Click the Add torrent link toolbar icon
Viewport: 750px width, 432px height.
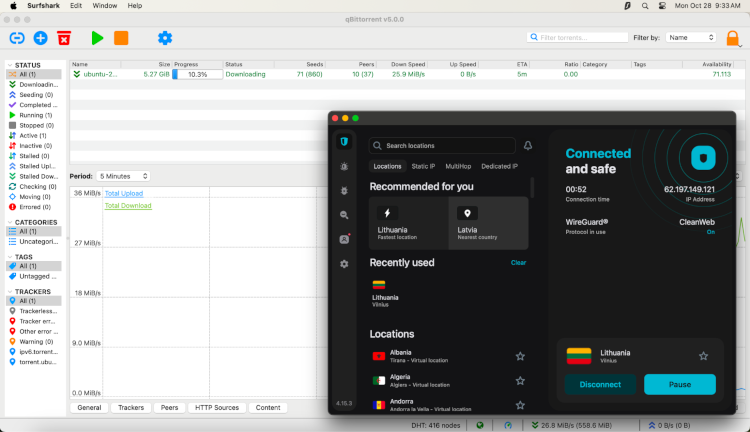pos(17,38)
